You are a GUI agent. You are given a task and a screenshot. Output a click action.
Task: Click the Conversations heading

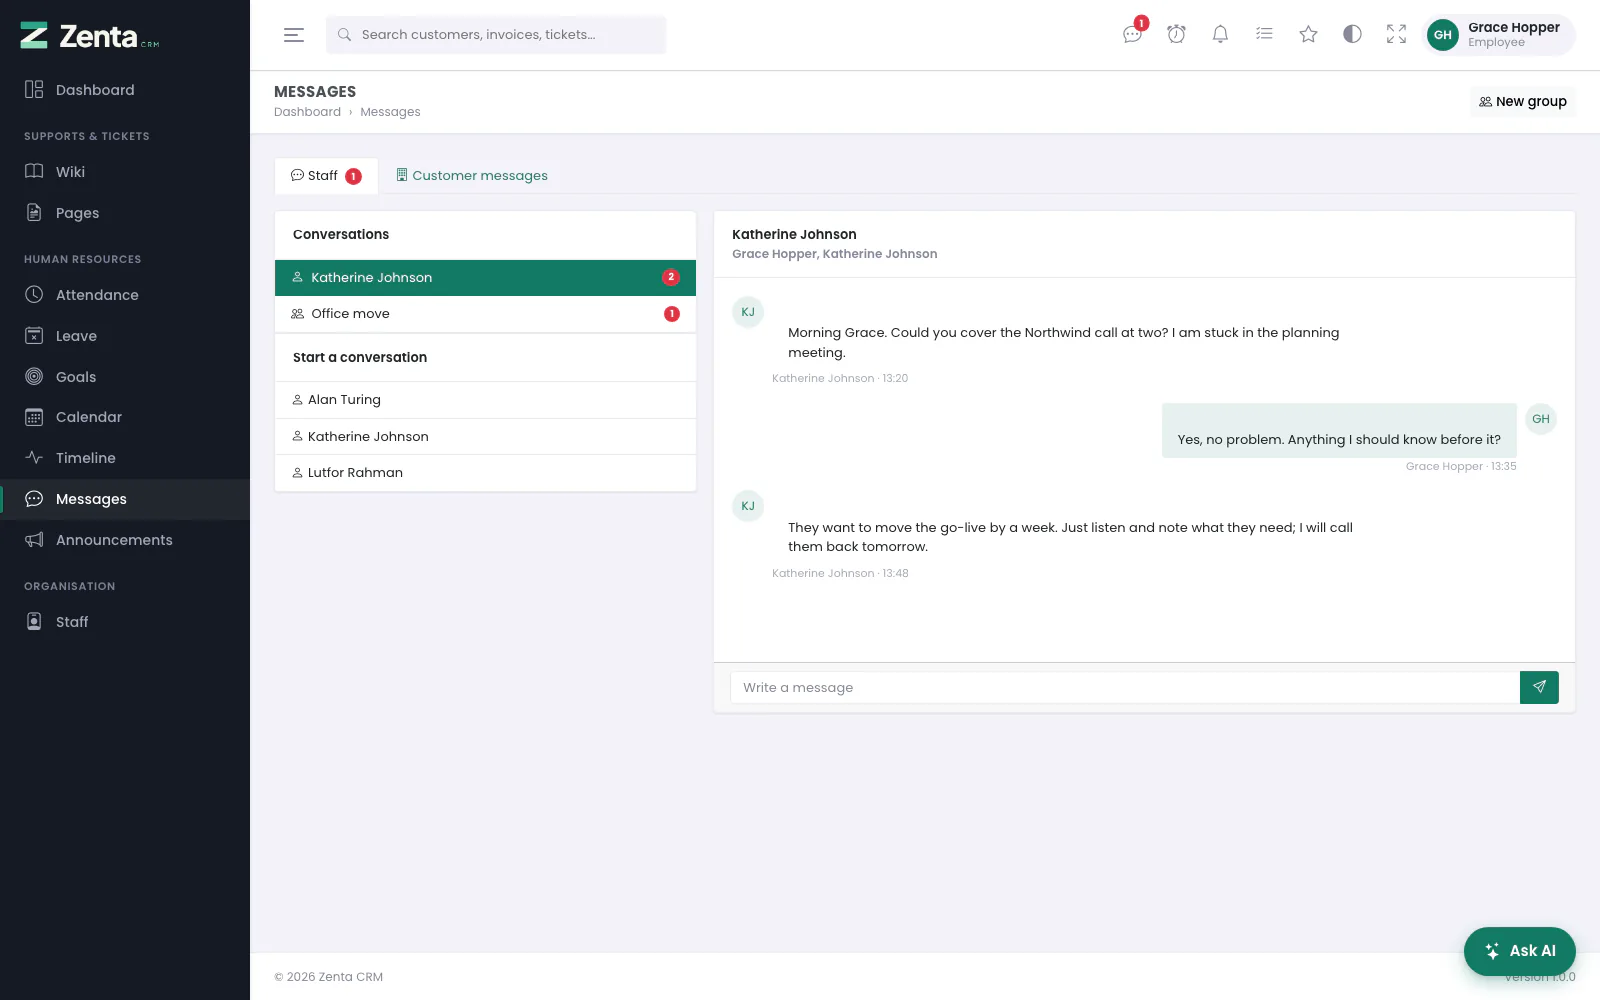pos(341,235)
